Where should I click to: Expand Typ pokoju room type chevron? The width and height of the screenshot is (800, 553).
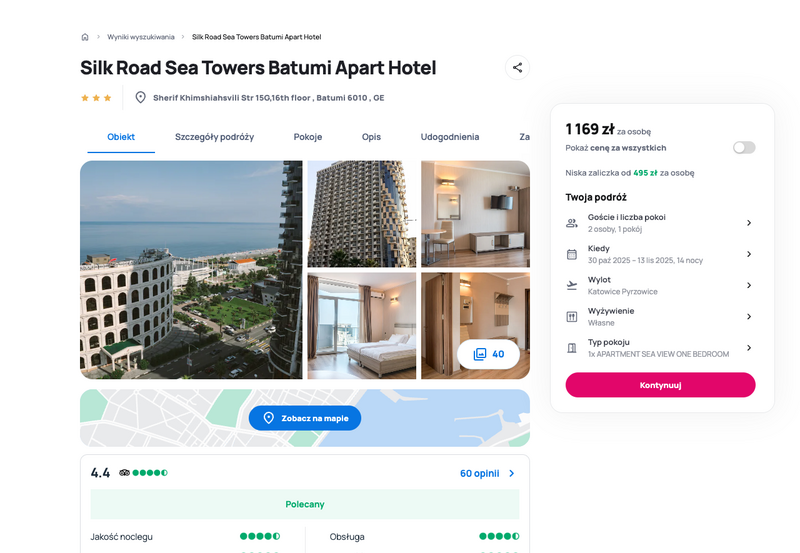coord(749,348)
